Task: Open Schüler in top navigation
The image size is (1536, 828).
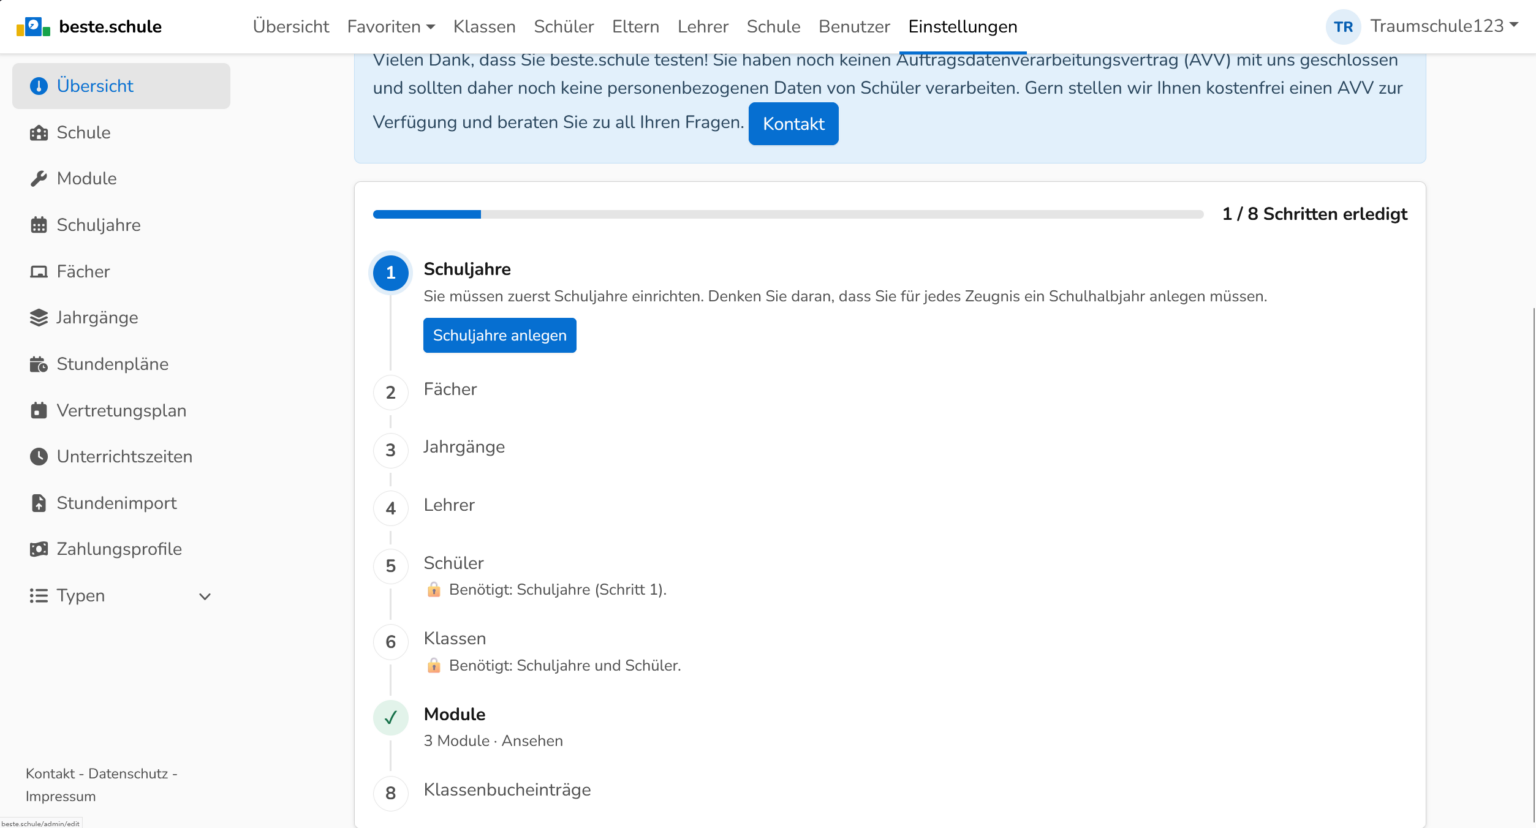Action: [x=564, y=27]
